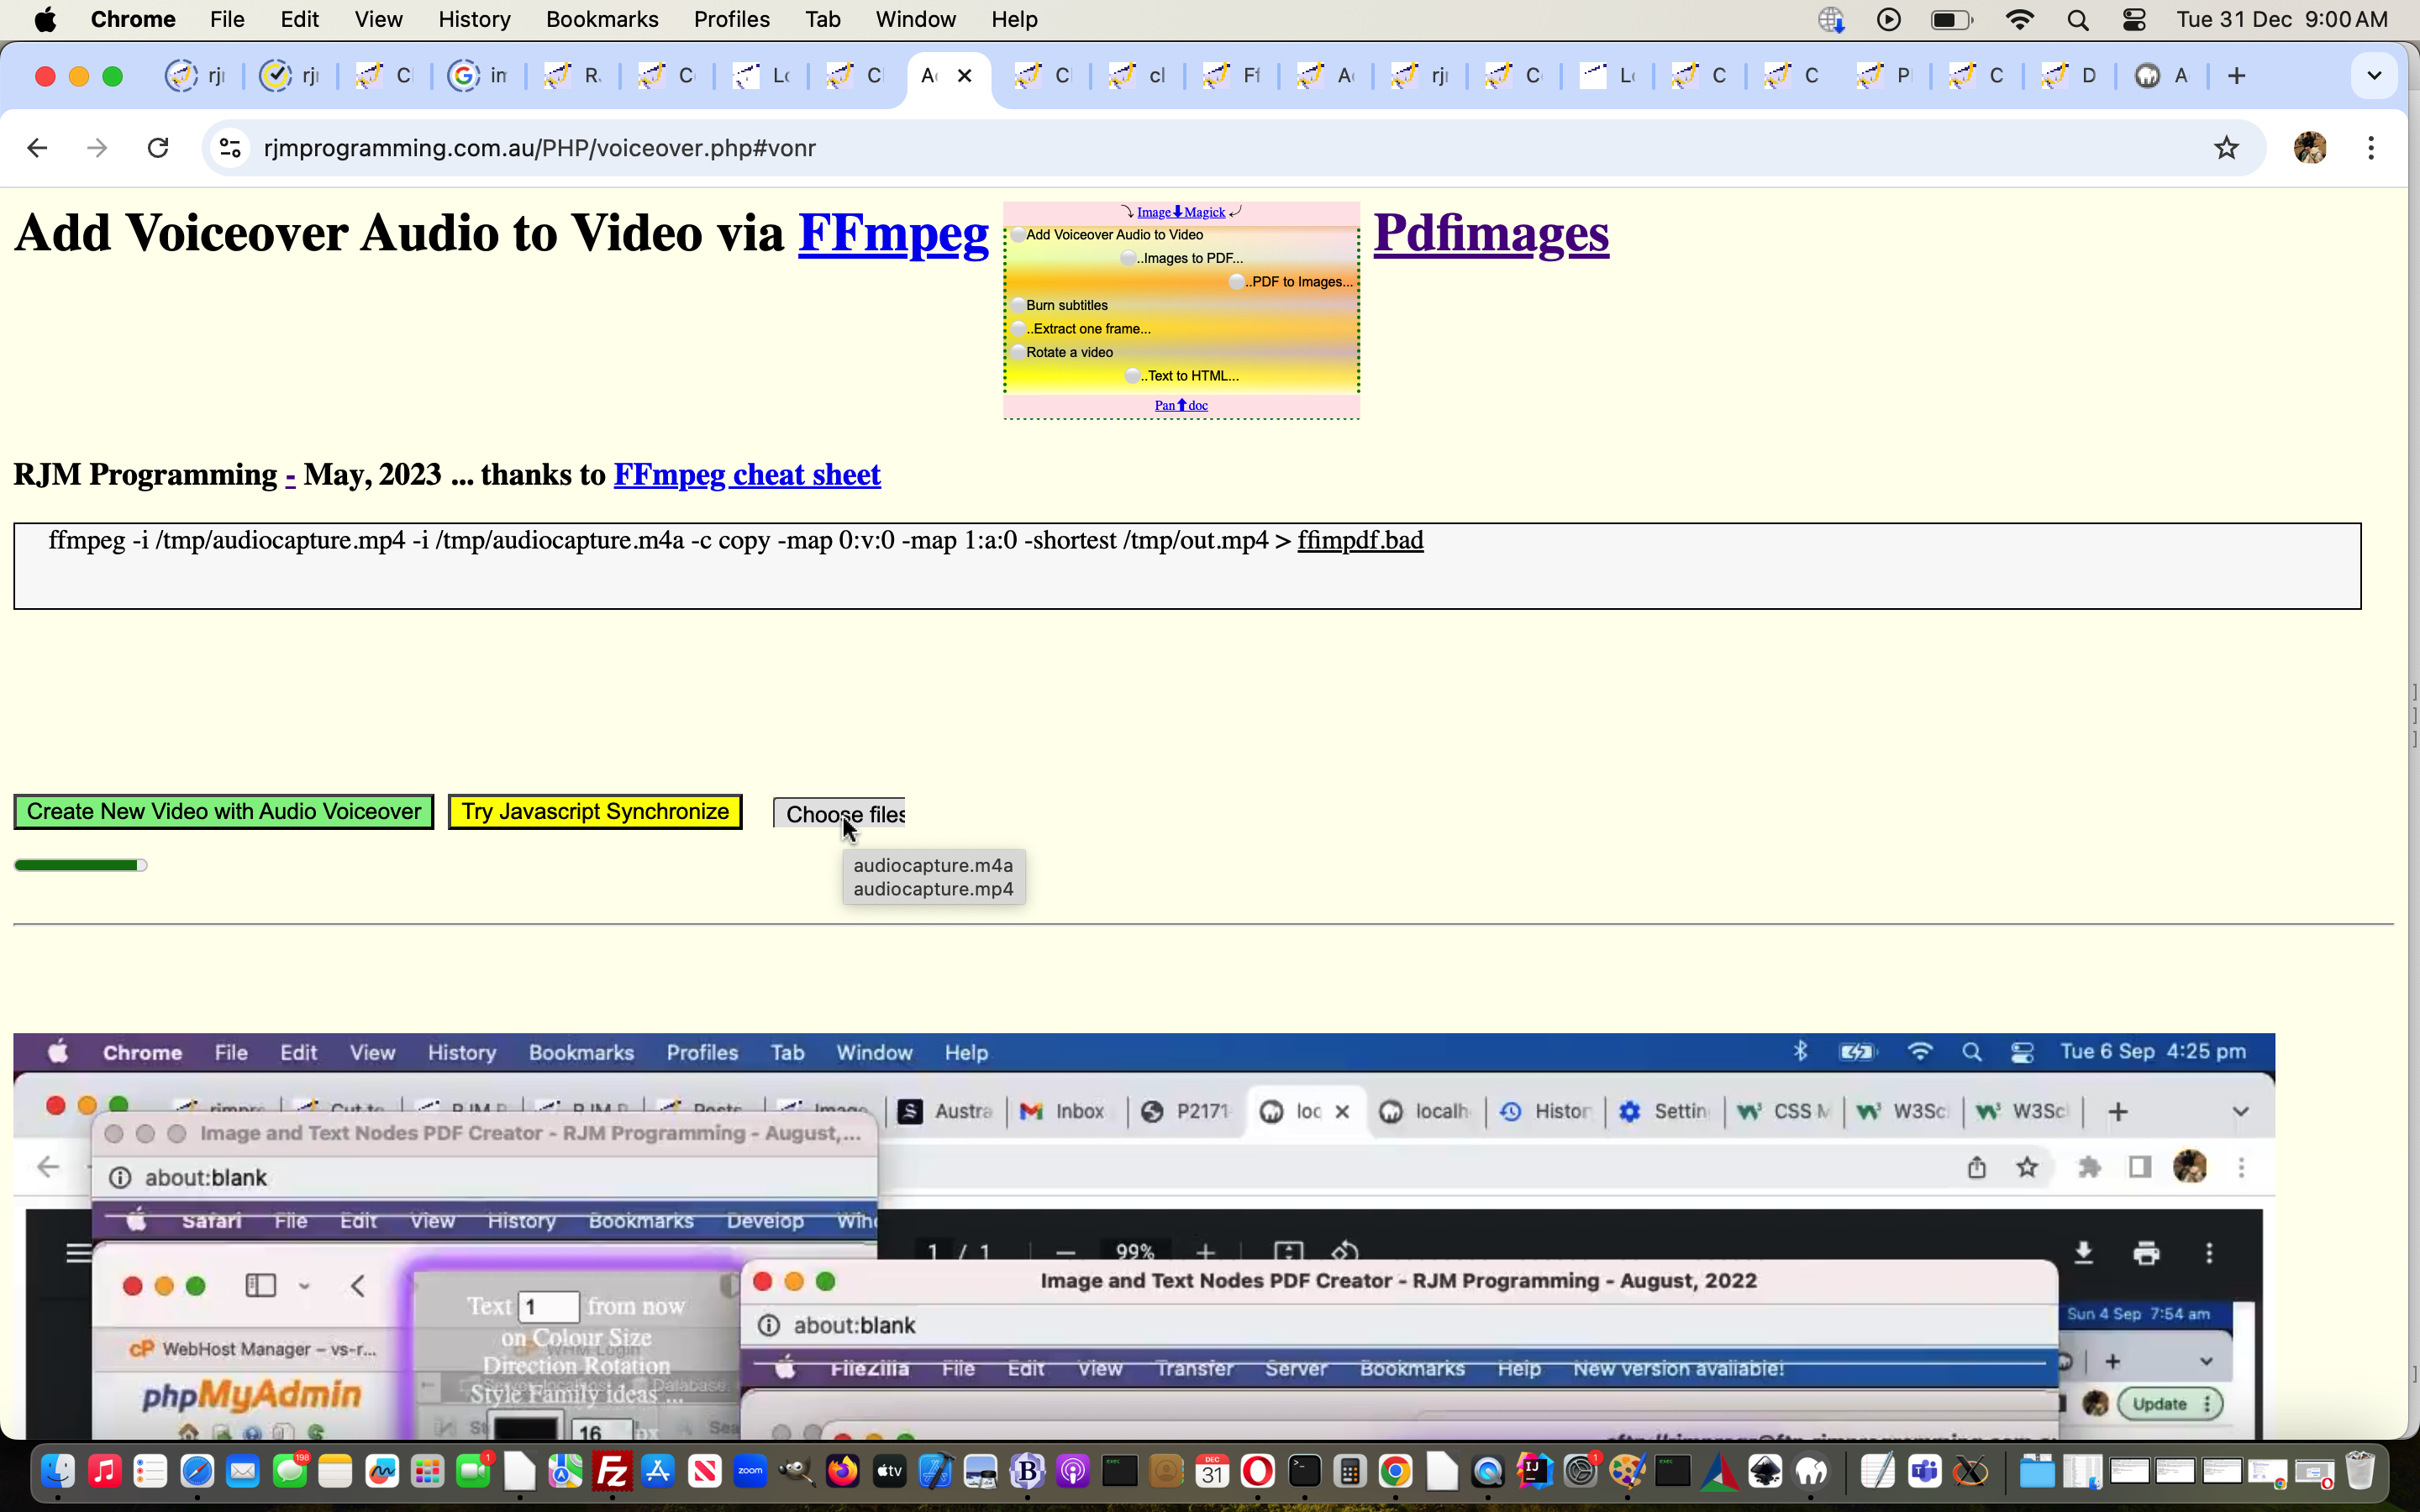Open the App Store Dock icon
The image size is (2420, 1512).
658,1471
